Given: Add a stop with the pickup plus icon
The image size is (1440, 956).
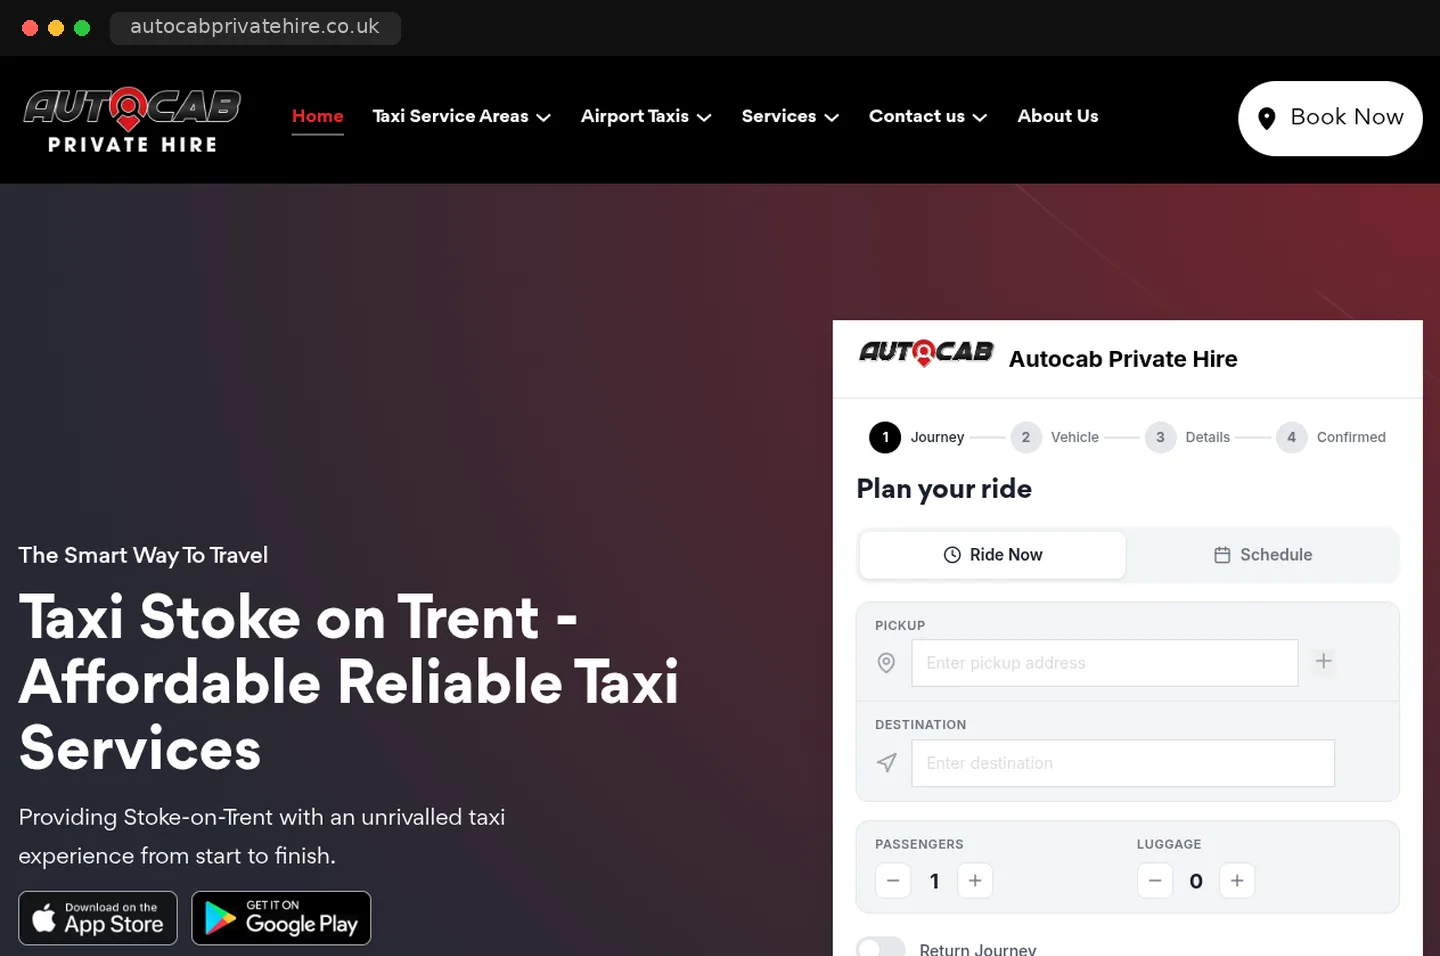Looking at the screenshot, I should click(1323, 661).
